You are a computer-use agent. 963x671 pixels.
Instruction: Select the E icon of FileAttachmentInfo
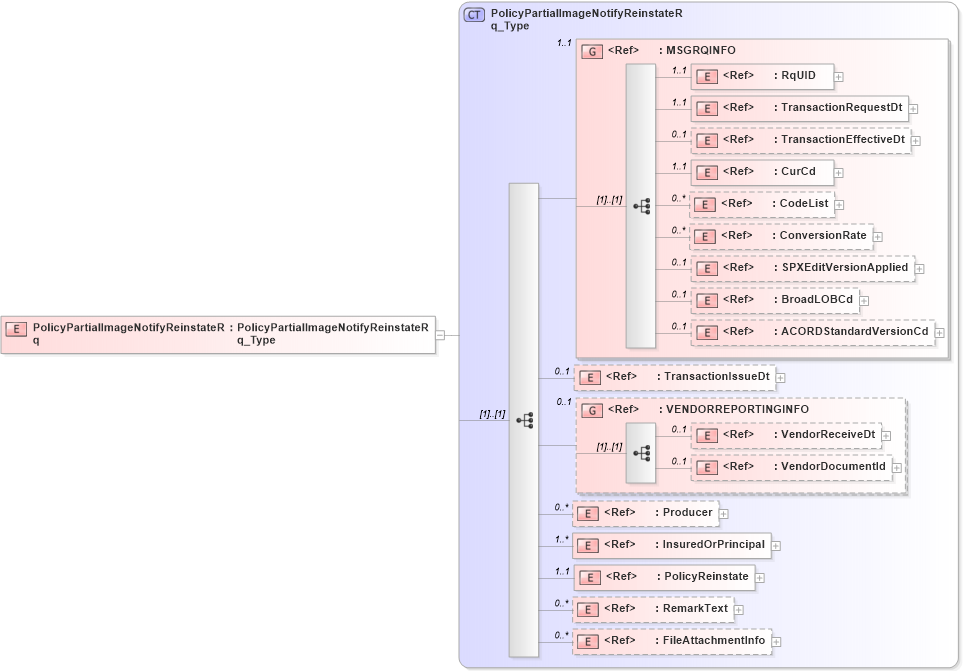coord(588,641)
